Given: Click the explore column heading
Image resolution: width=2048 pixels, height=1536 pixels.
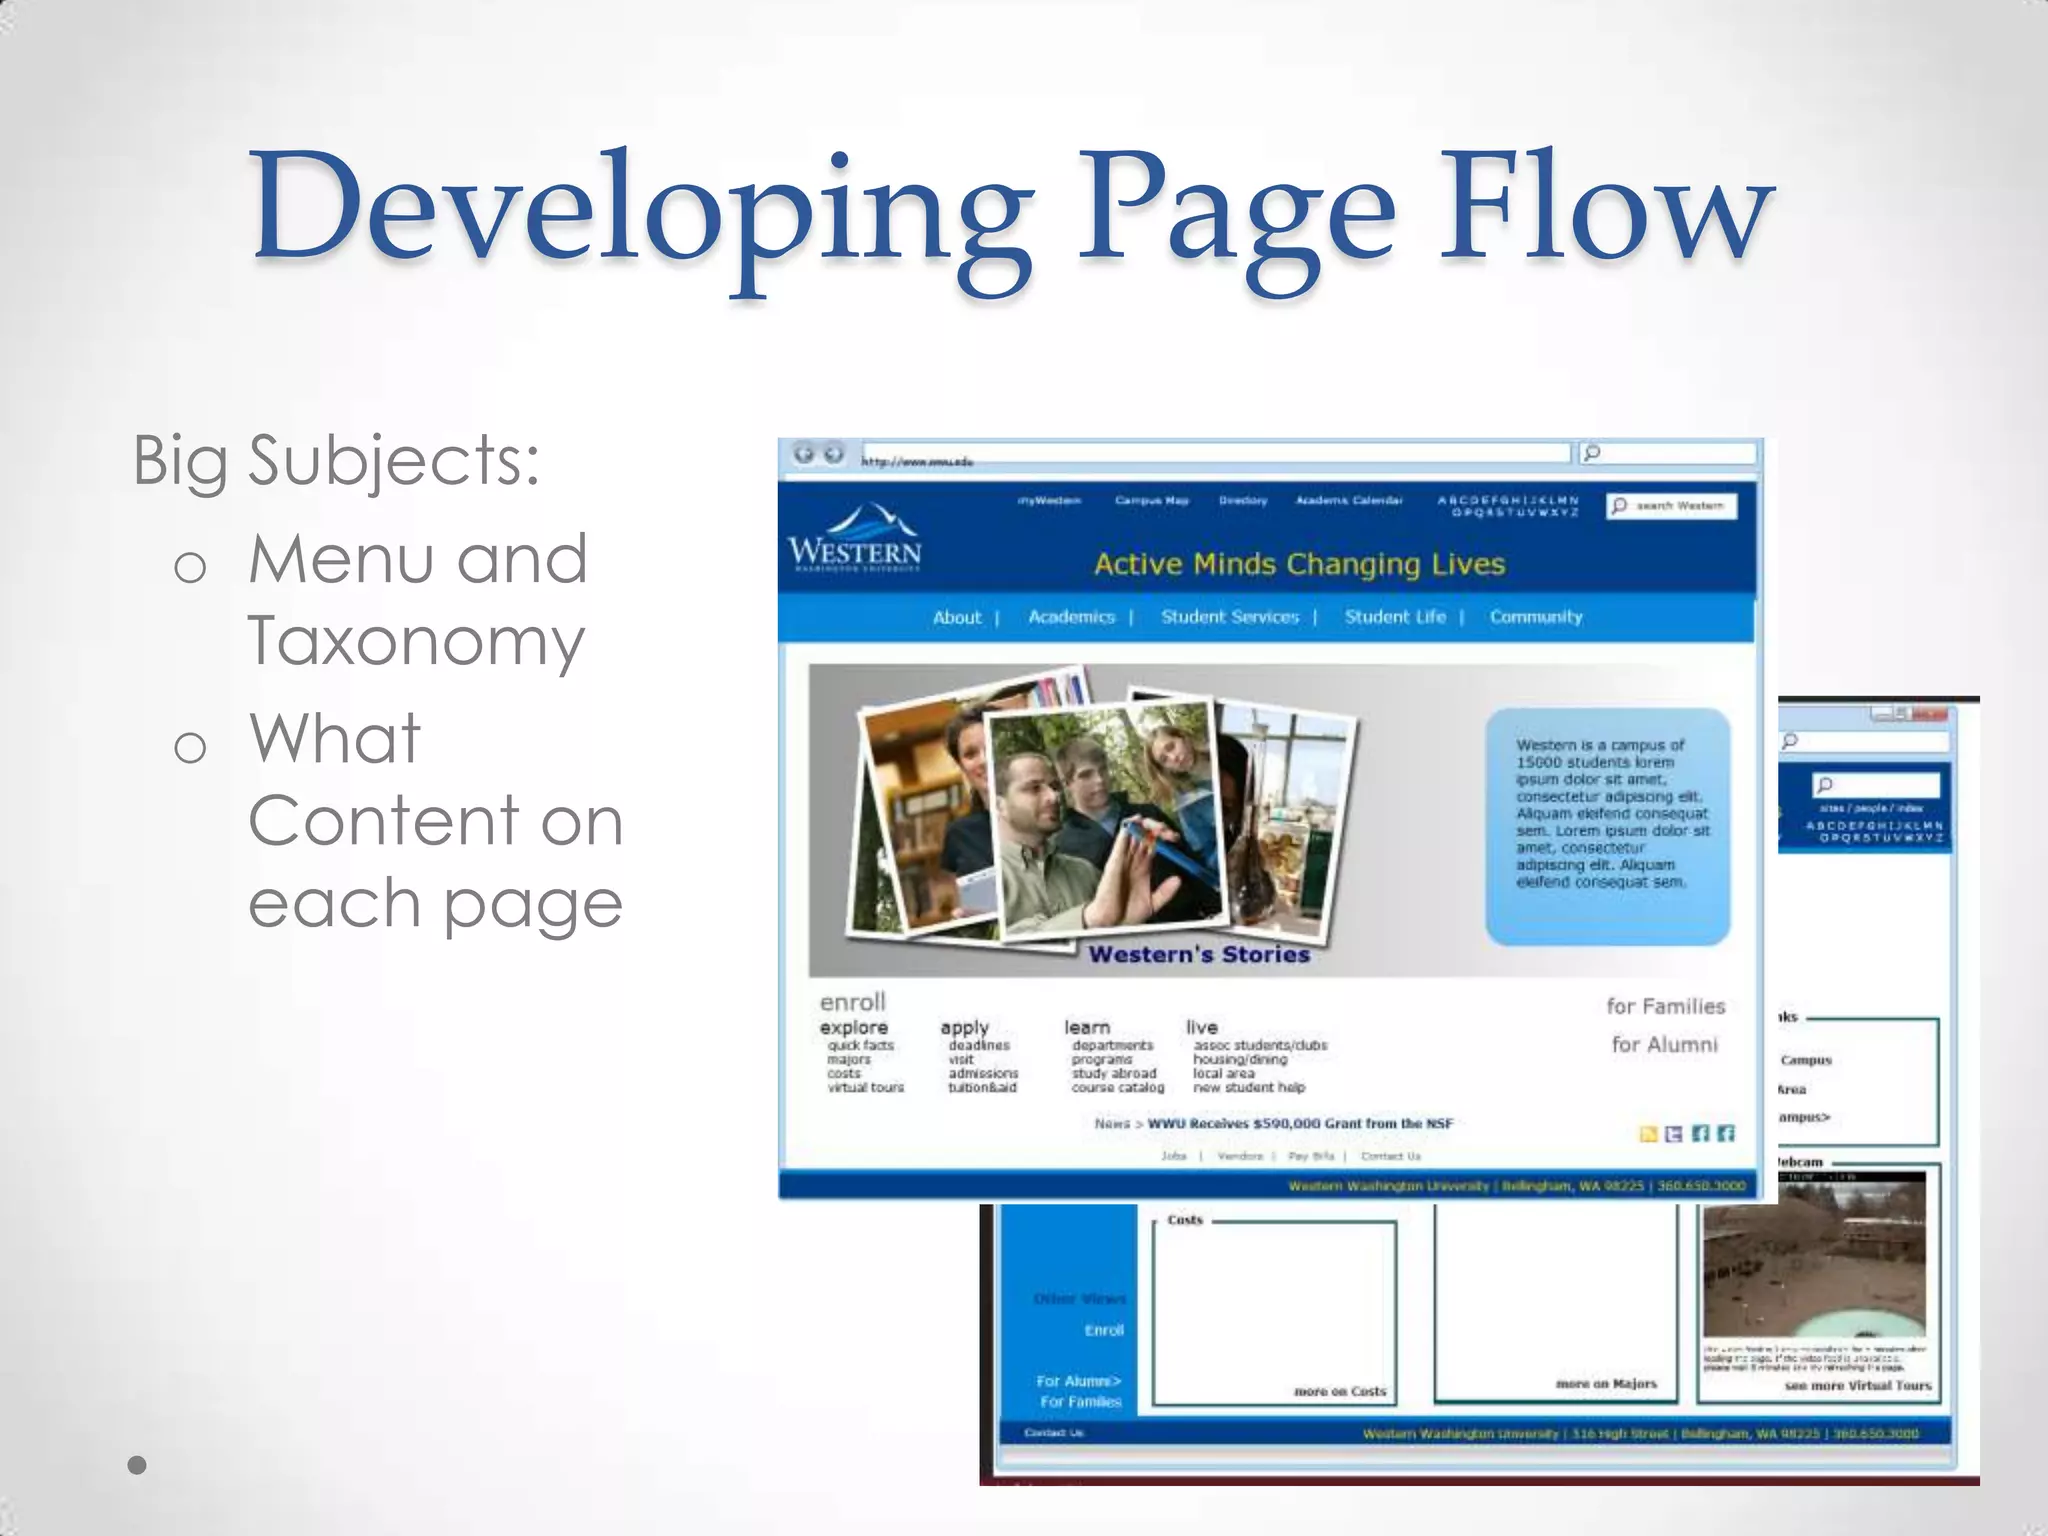Looking at the screenshot, I should pyautogui.click(x=854, y=1028).
